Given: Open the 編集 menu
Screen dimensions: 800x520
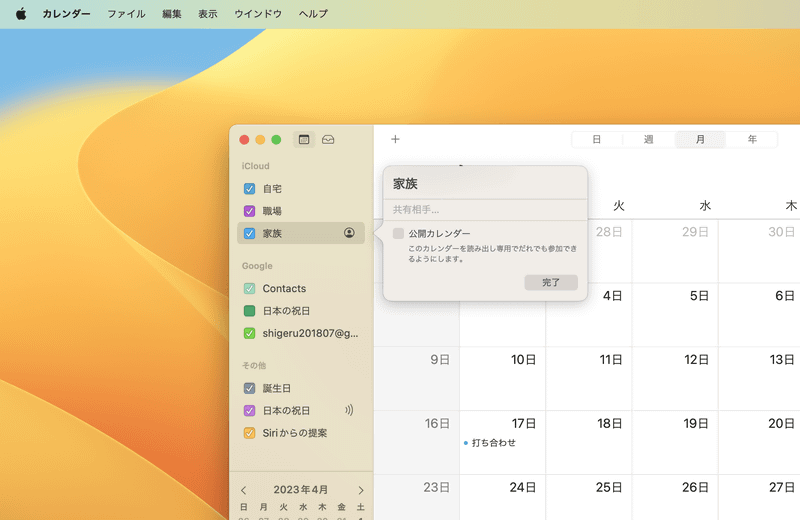Looking at the screenshot, I should (171, 14).
